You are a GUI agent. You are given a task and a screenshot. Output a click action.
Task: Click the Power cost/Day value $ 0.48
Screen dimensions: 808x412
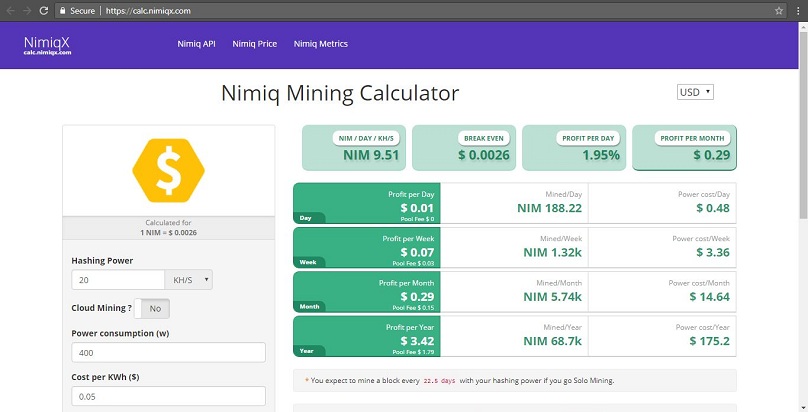pyautogui.click(x=713, y=208)
